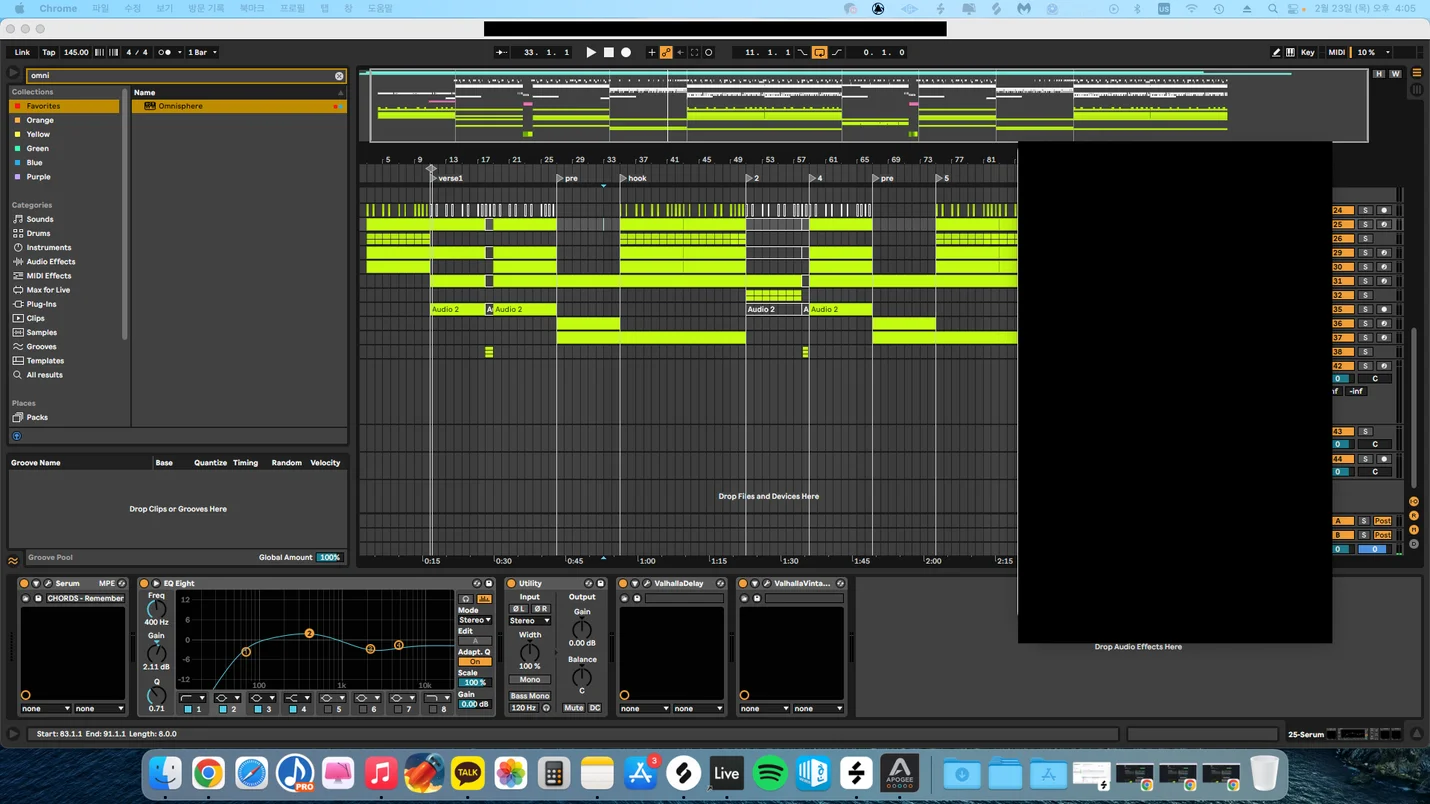Start playback with the Play button
Screen dimensions: 1430x804
click(591, 52)
